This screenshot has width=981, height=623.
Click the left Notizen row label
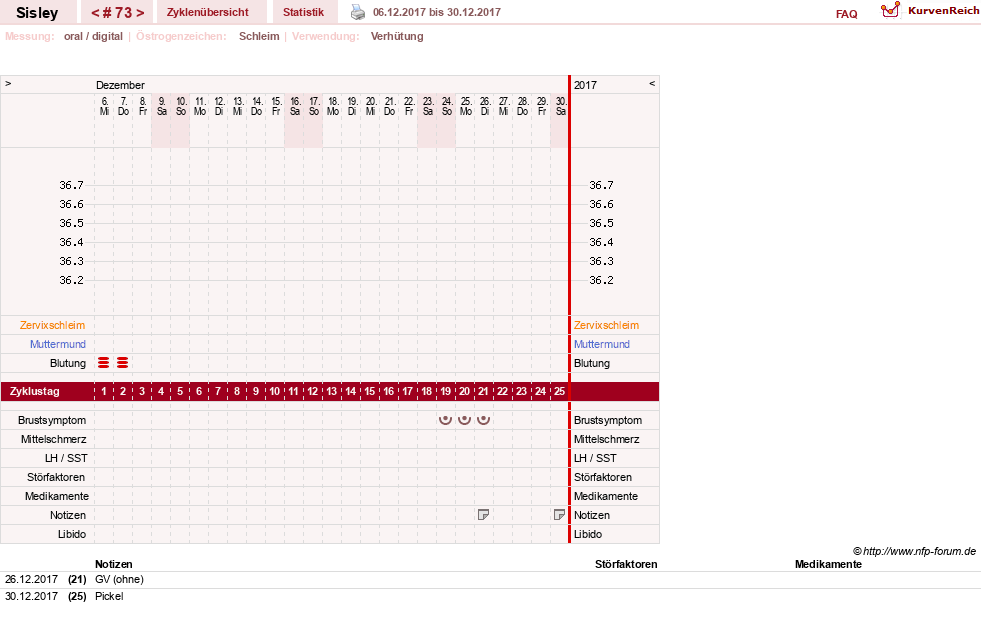point(68,515)
